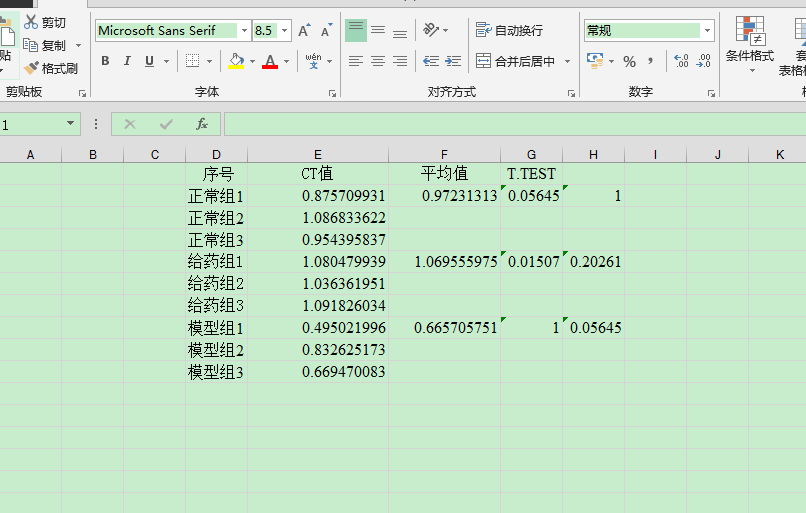Screen dimensions: 806x513
Task: Click accounting number format icon
Action: [x=595, y=61]
